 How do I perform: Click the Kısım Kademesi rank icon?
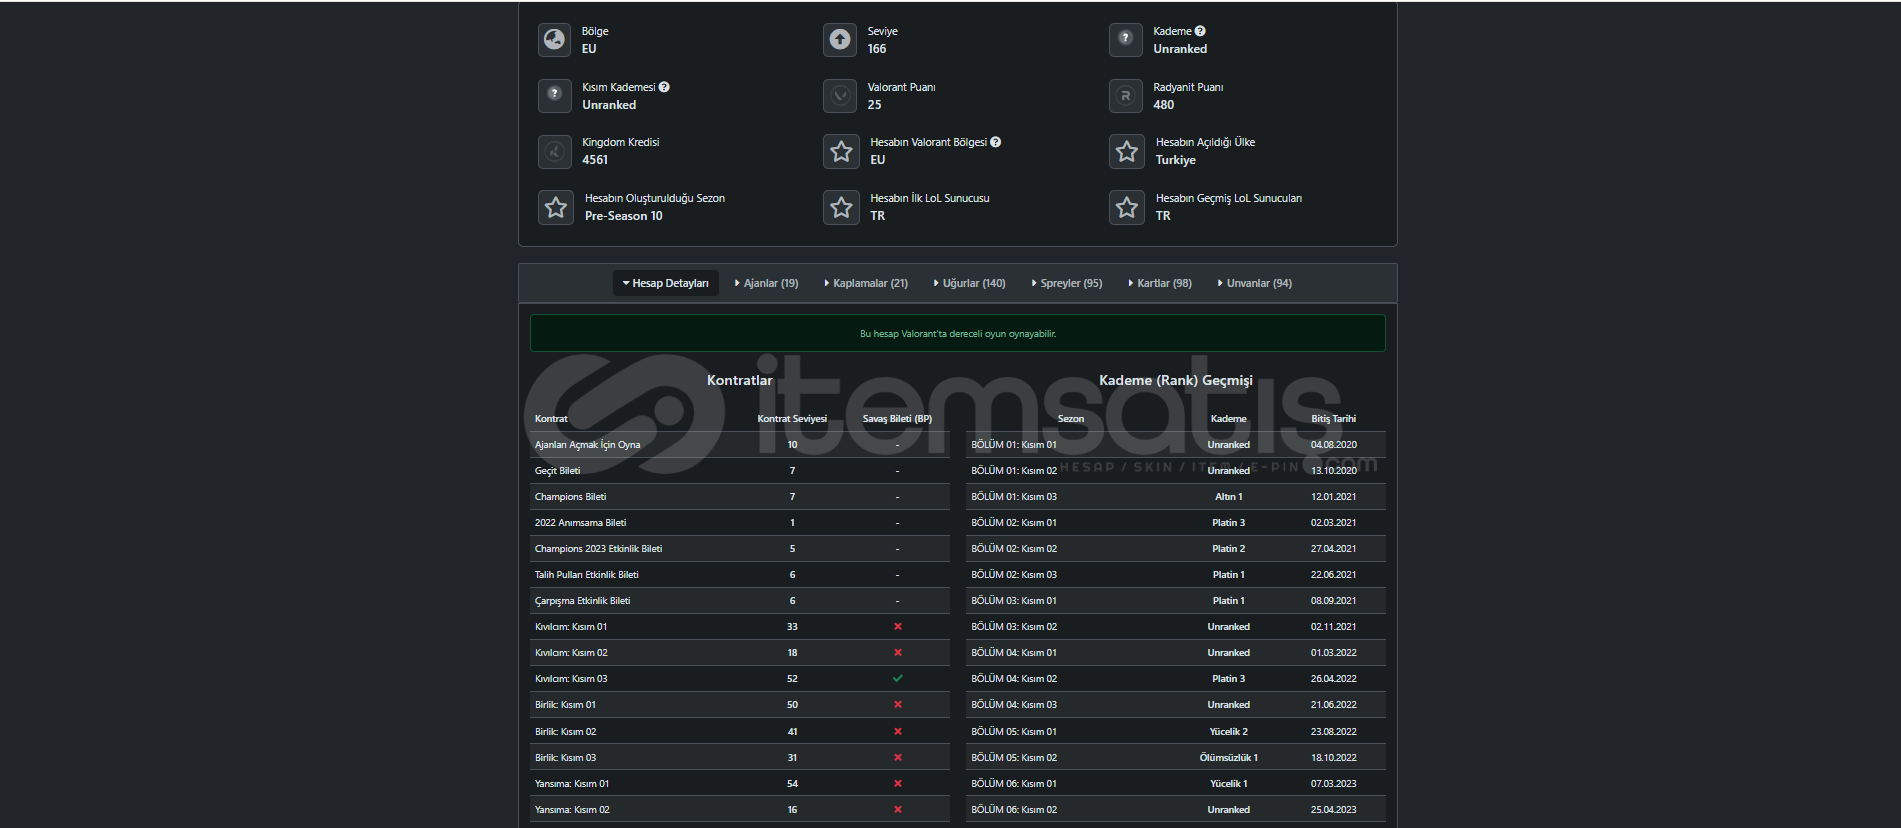[x=554, y=96]
